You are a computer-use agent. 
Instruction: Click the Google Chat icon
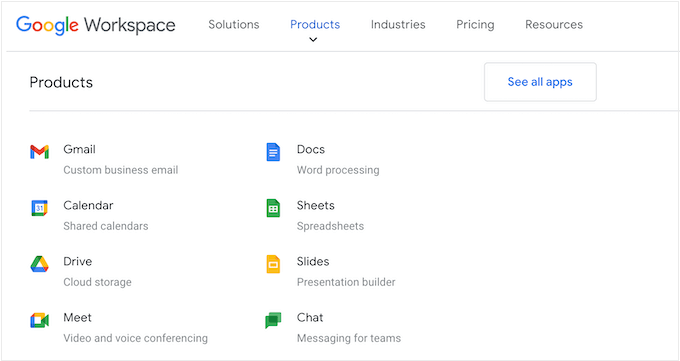(x=273, y=320)
